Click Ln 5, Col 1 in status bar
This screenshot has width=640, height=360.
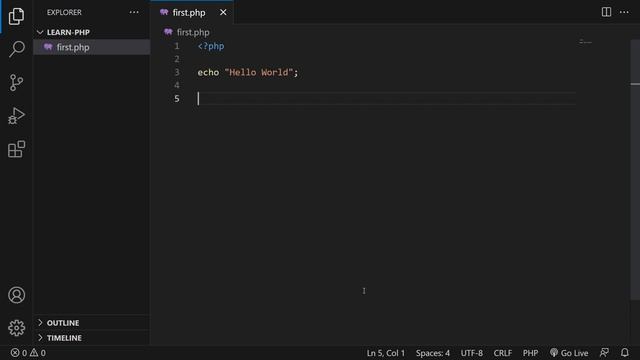pos(385,353)
